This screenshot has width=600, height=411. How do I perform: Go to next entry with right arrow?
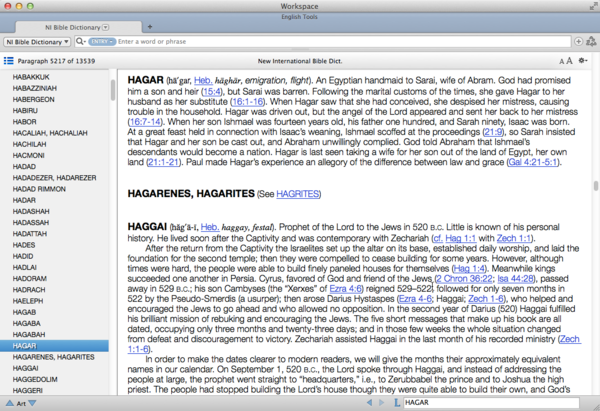pos(383,402)
